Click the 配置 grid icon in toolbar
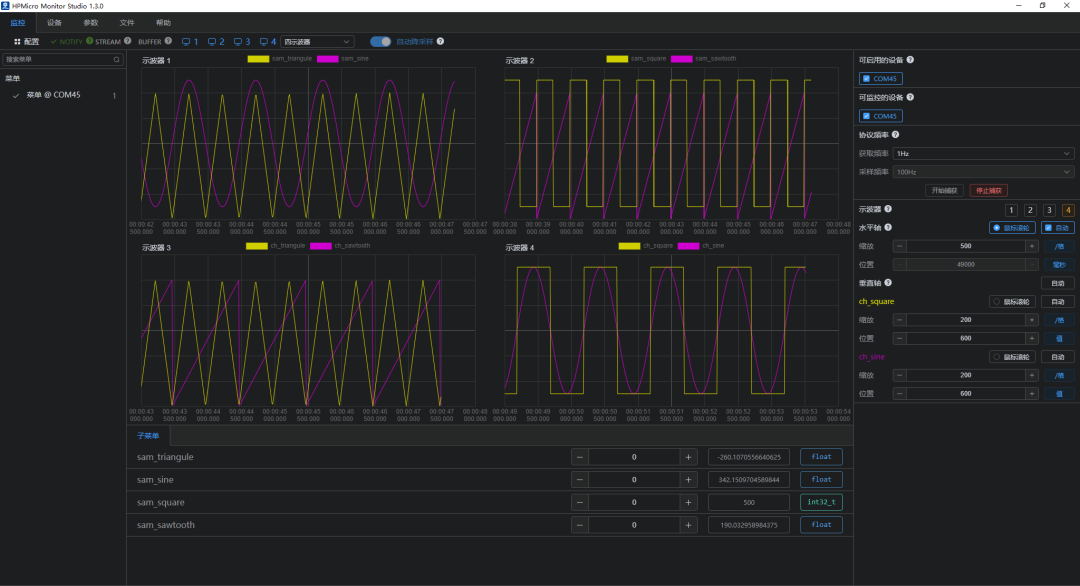Image resolution: width=1080 pixels, height=586 pixels. click(x=17, y=42)
